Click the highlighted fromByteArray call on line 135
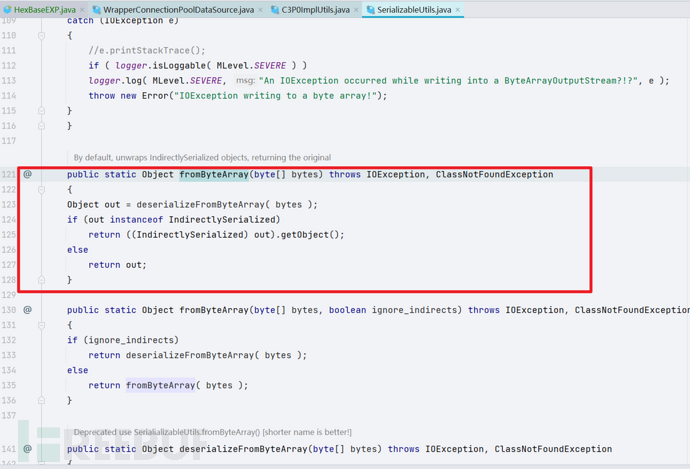This screenshot has width=690, height=469. coord(161,385)
